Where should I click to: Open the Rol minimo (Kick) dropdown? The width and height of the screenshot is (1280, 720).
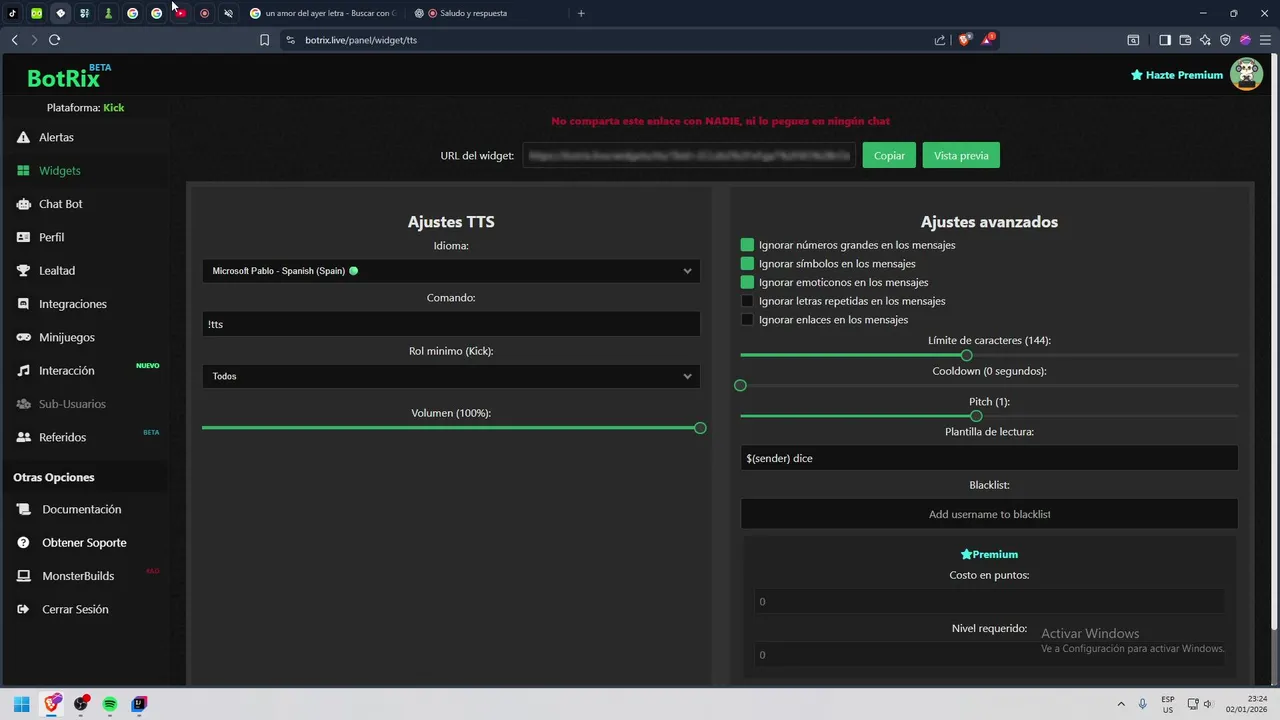[x=451, y=376]
